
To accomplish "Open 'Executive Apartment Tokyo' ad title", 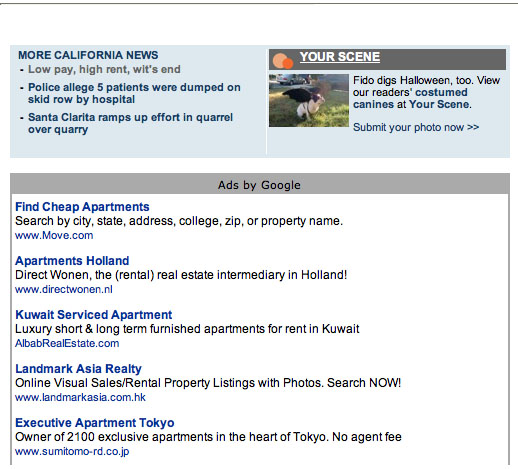I will pos(95,423).
